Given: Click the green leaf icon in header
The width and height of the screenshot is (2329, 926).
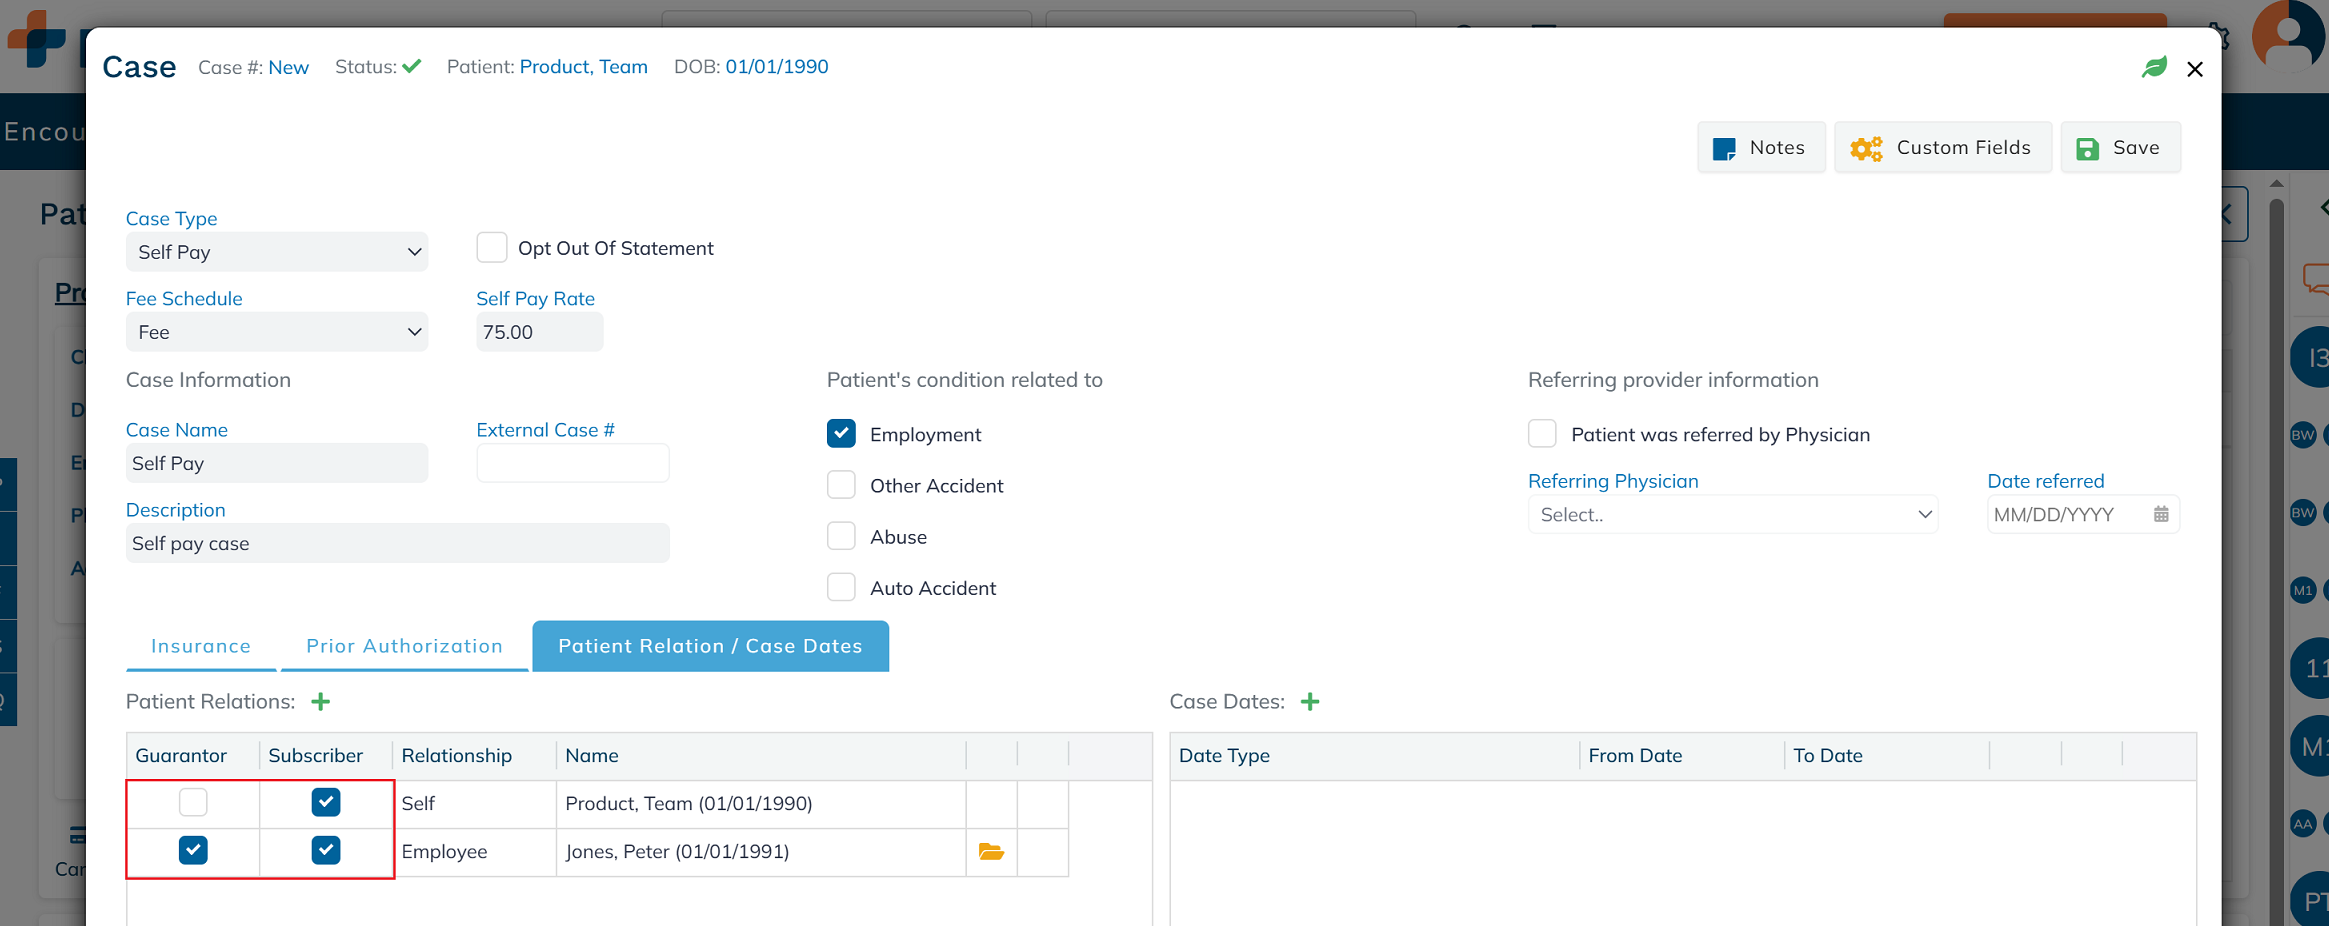Looking at the screenshot, I should point(2154,68).
